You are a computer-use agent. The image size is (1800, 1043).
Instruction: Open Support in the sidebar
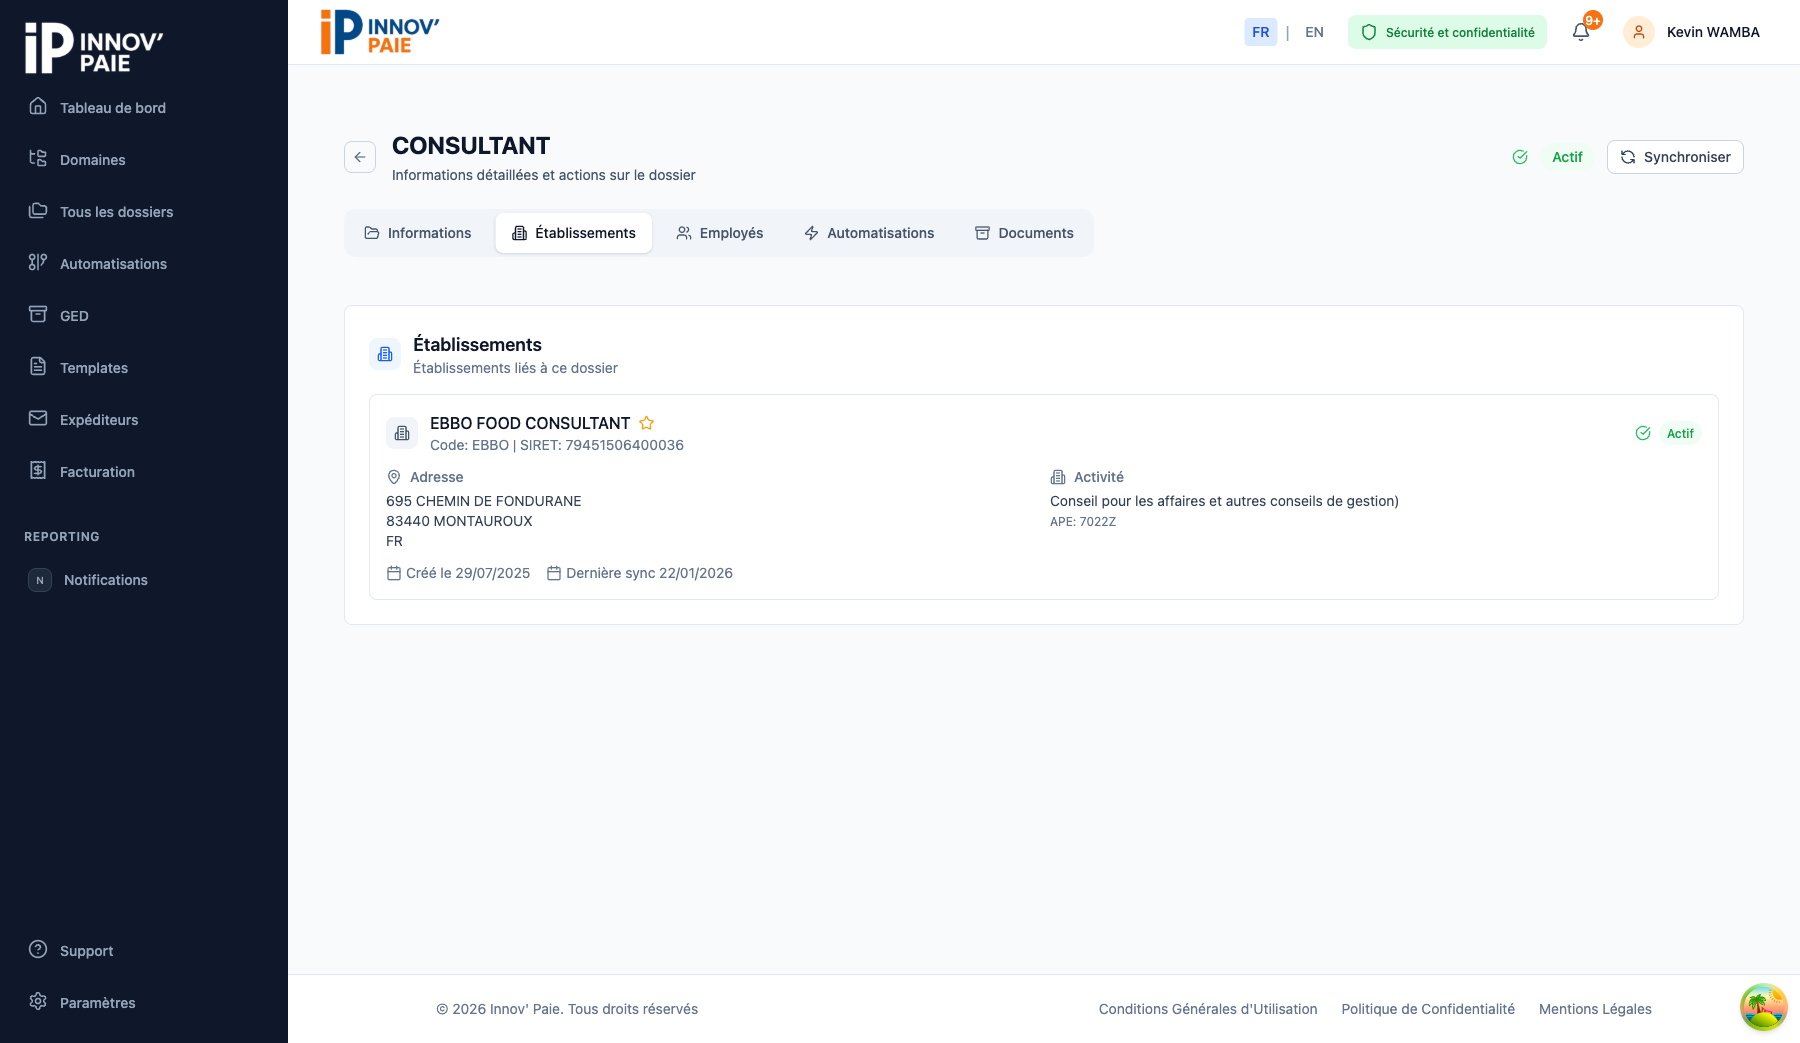86,951
